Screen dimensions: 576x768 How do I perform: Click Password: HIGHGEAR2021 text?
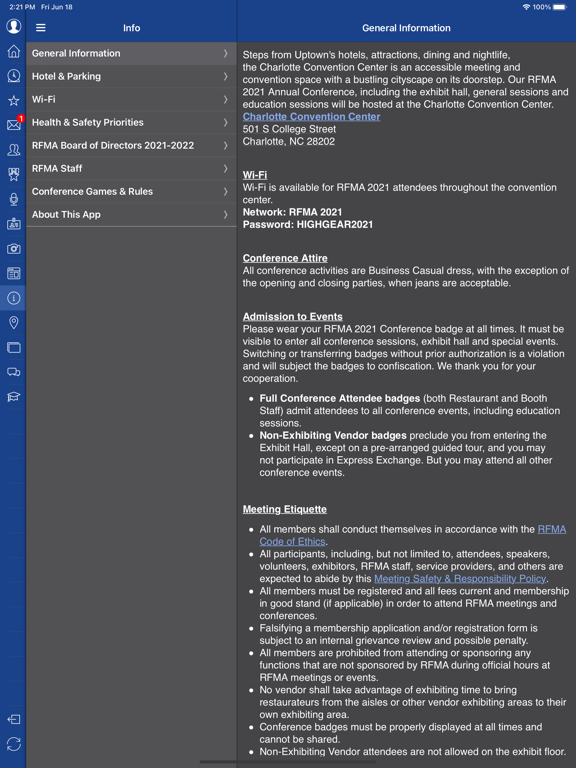308,224
